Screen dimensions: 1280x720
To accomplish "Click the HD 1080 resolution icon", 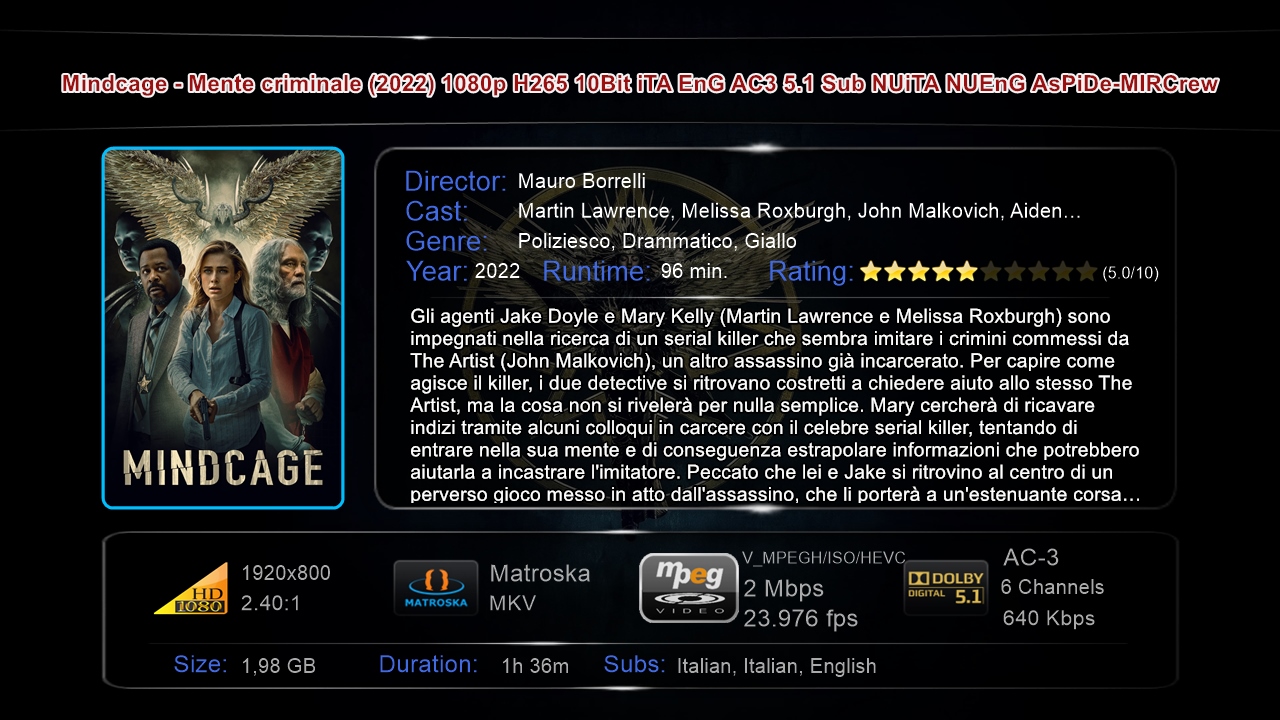I will (x=191, y=589).
